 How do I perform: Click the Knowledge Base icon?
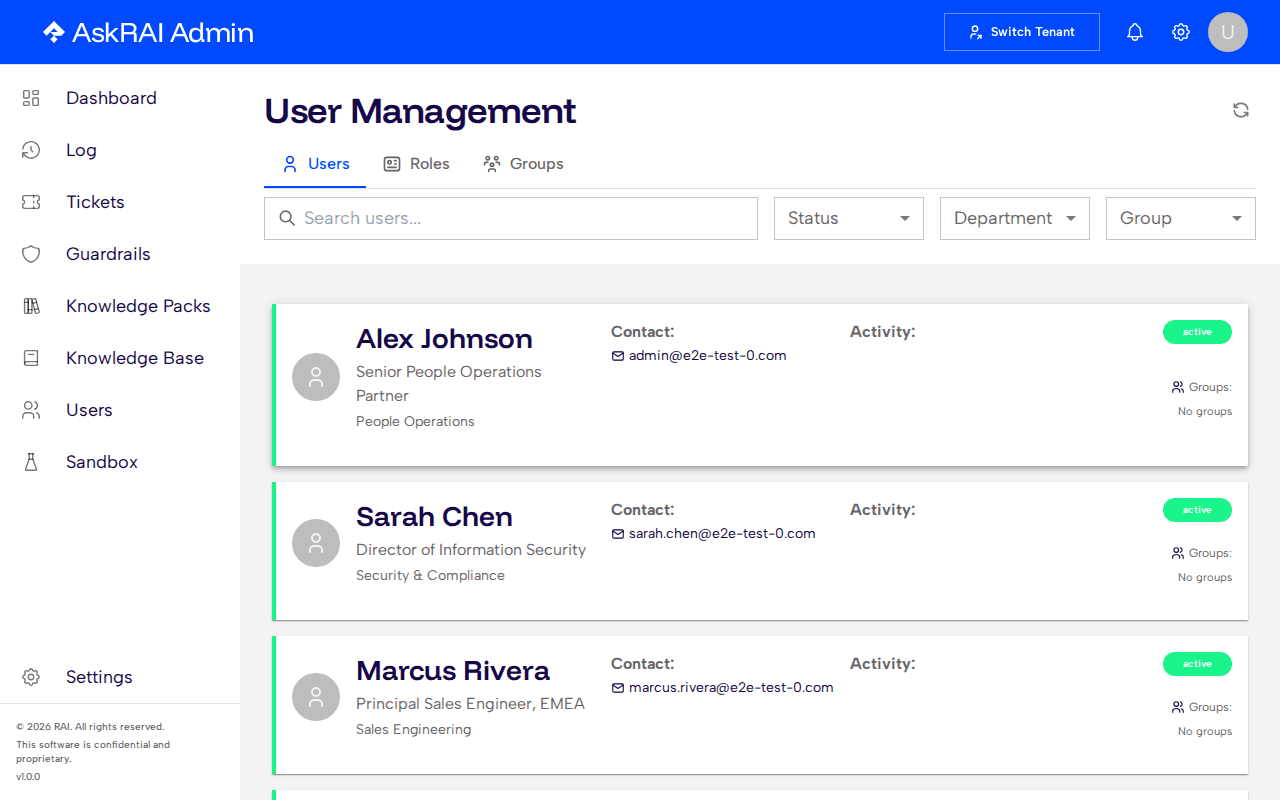pyautogui.click(x=31, y=358)
